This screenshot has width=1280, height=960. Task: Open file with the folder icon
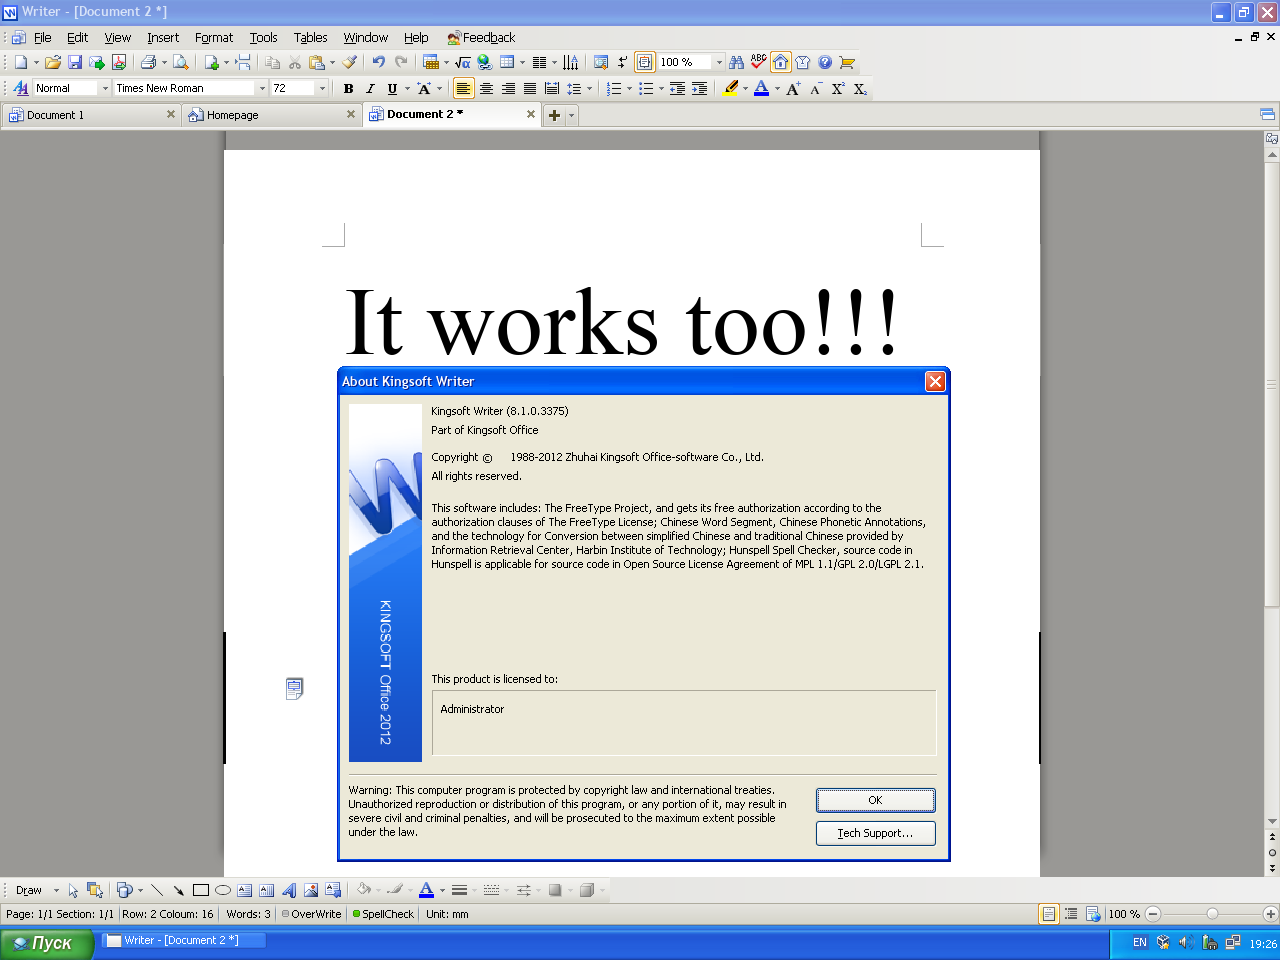point(53,62)
